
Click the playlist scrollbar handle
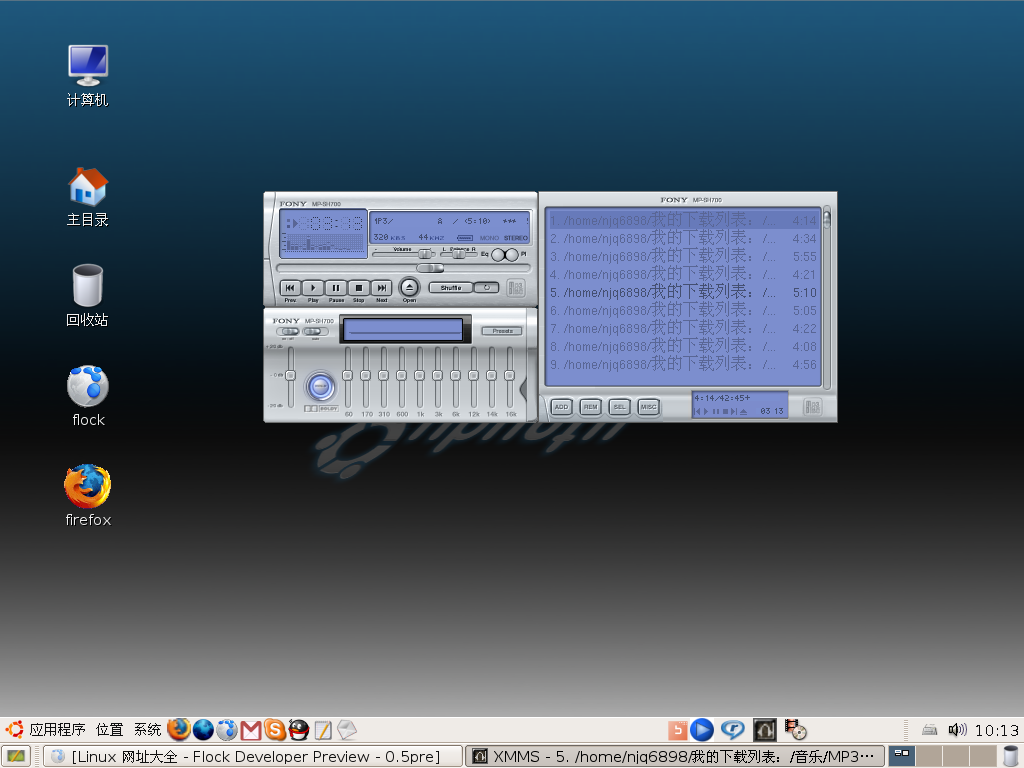(x=827, y=218)
